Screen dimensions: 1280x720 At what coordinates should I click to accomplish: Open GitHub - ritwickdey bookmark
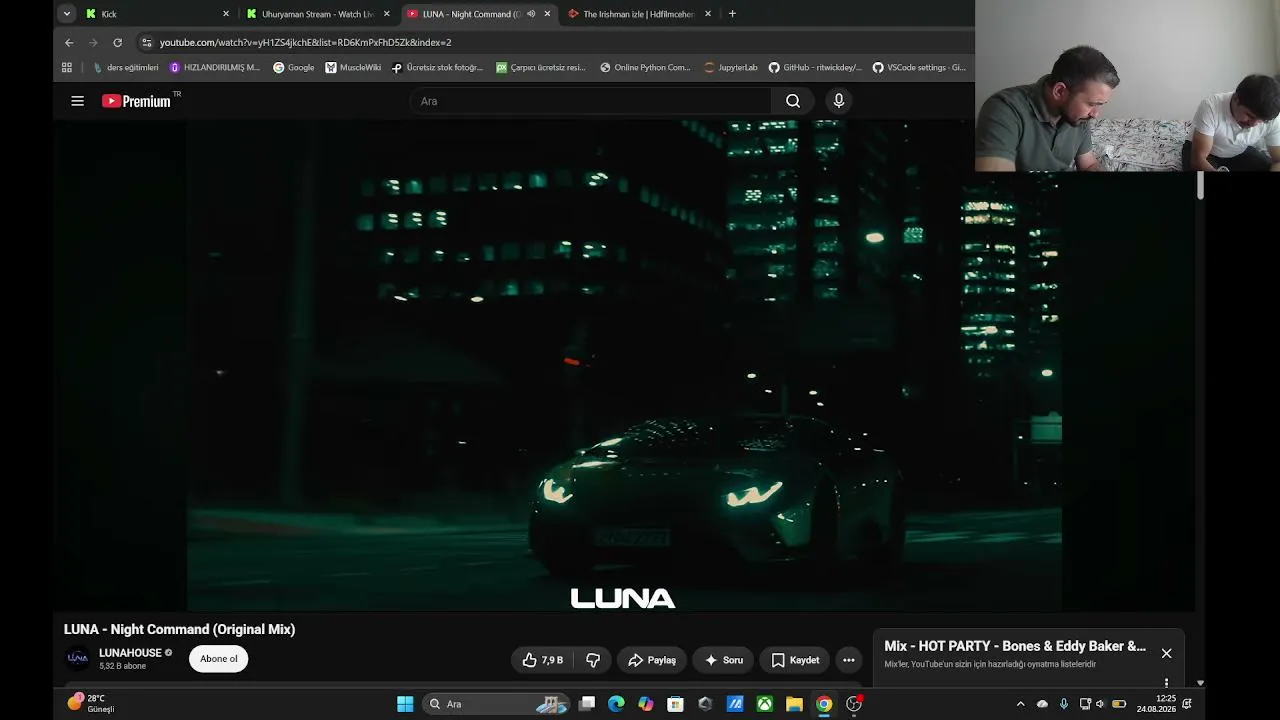click(x=815, y=68)
